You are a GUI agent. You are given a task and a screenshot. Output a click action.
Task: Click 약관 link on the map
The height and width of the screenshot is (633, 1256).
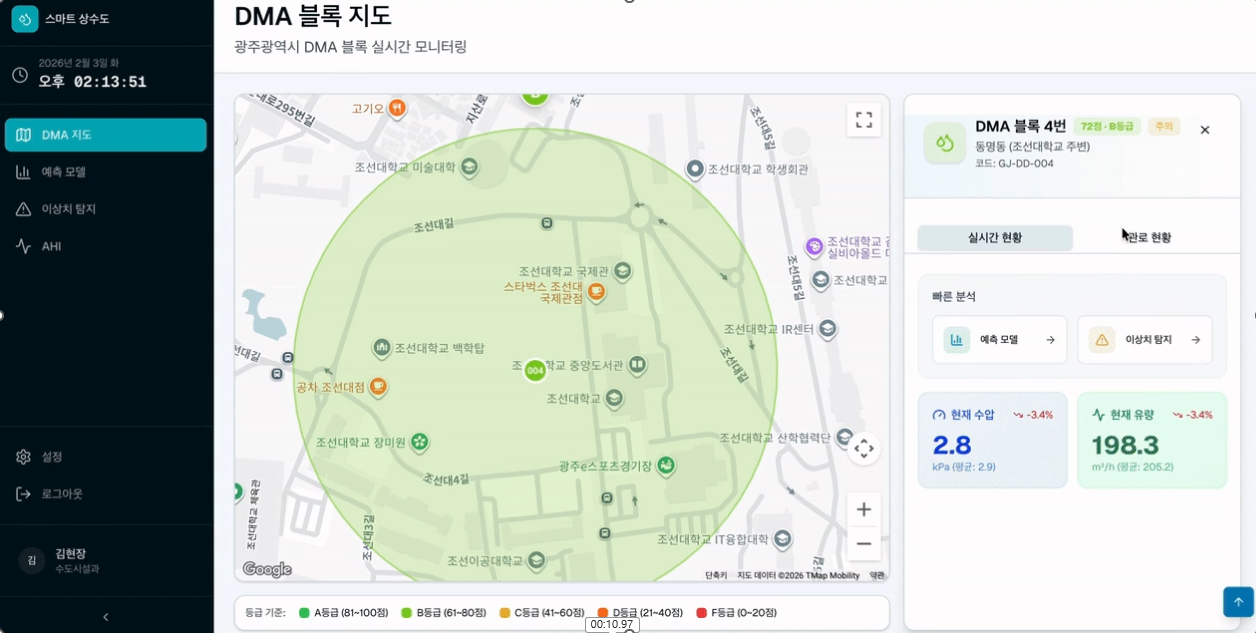877,575
